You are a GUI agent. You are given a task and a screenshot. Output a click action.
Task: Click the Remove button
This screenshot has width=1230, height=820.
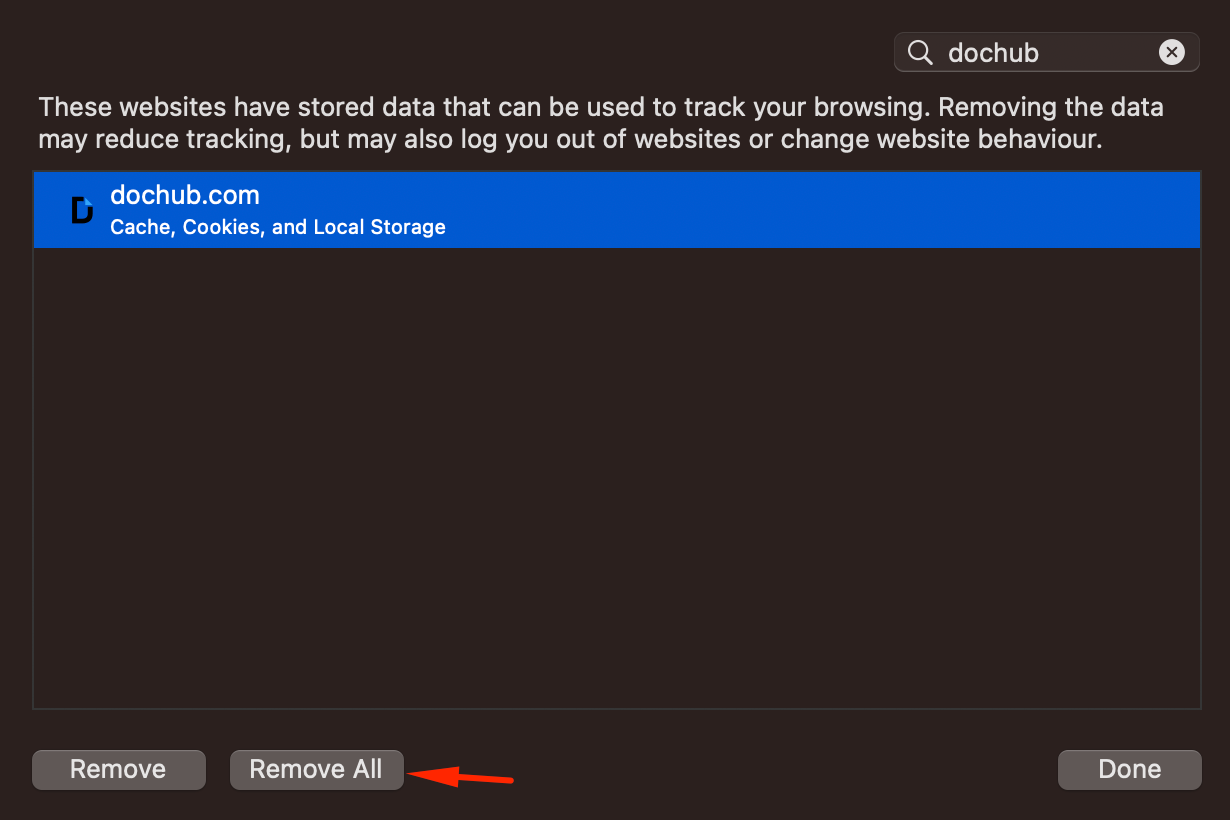(118, 770)
